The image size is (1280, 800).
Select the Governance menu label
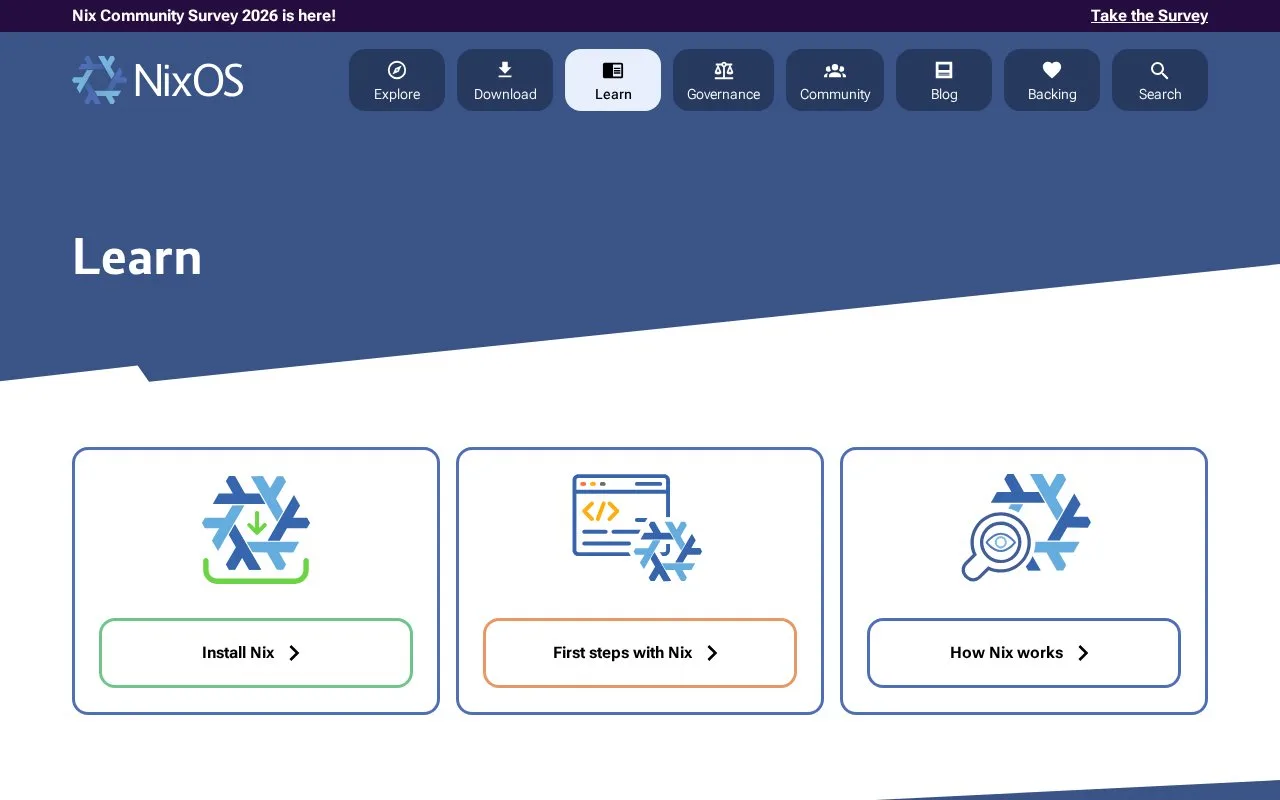click(724, 94)
